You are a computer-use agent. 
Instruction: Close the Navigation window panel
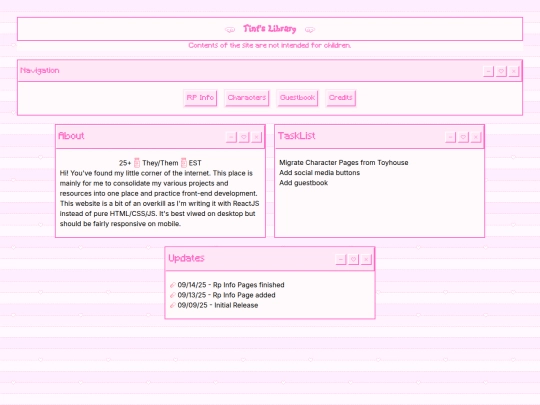tap(513, 71)
